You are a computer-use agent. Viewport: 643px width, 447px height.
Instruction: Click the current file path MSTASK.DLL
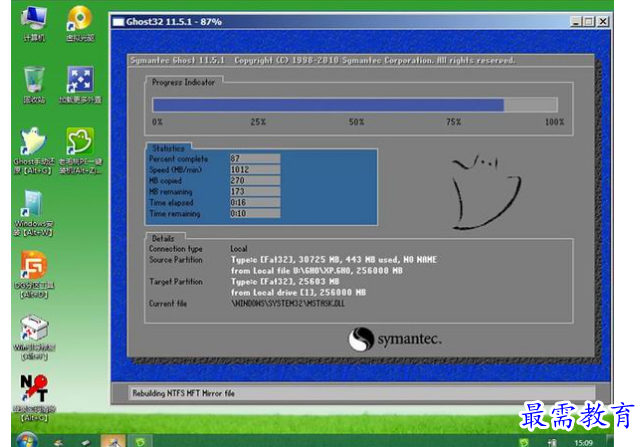288,304
